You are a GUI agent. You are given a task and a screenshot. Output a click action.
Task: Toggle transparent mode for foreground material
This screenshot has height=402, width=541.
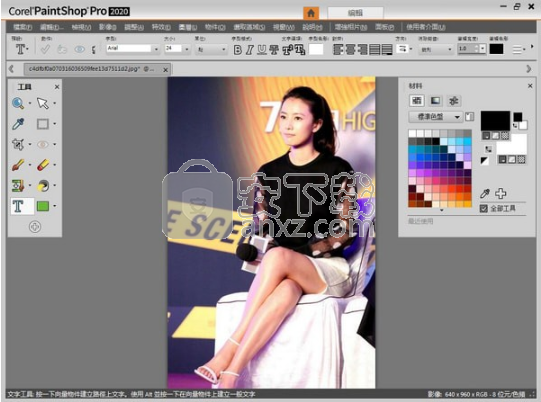tap(505, 136)
